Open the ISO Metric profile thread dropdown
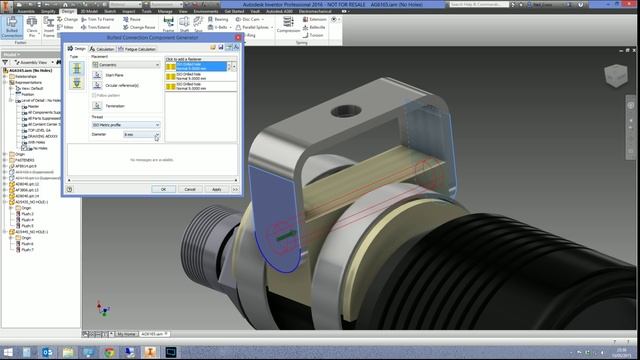The height and width of the screenshot is (360, 640). point(126,125)
